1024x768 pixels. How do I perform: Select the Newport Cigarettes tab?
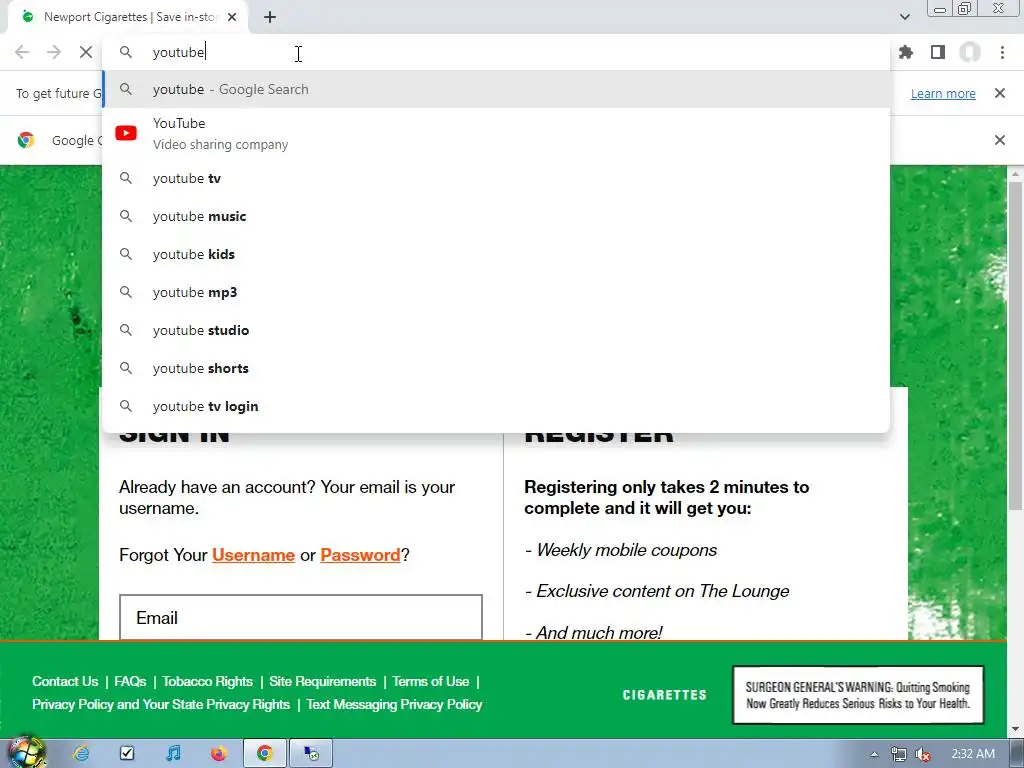pyautogui.click(x=127, y=17)
